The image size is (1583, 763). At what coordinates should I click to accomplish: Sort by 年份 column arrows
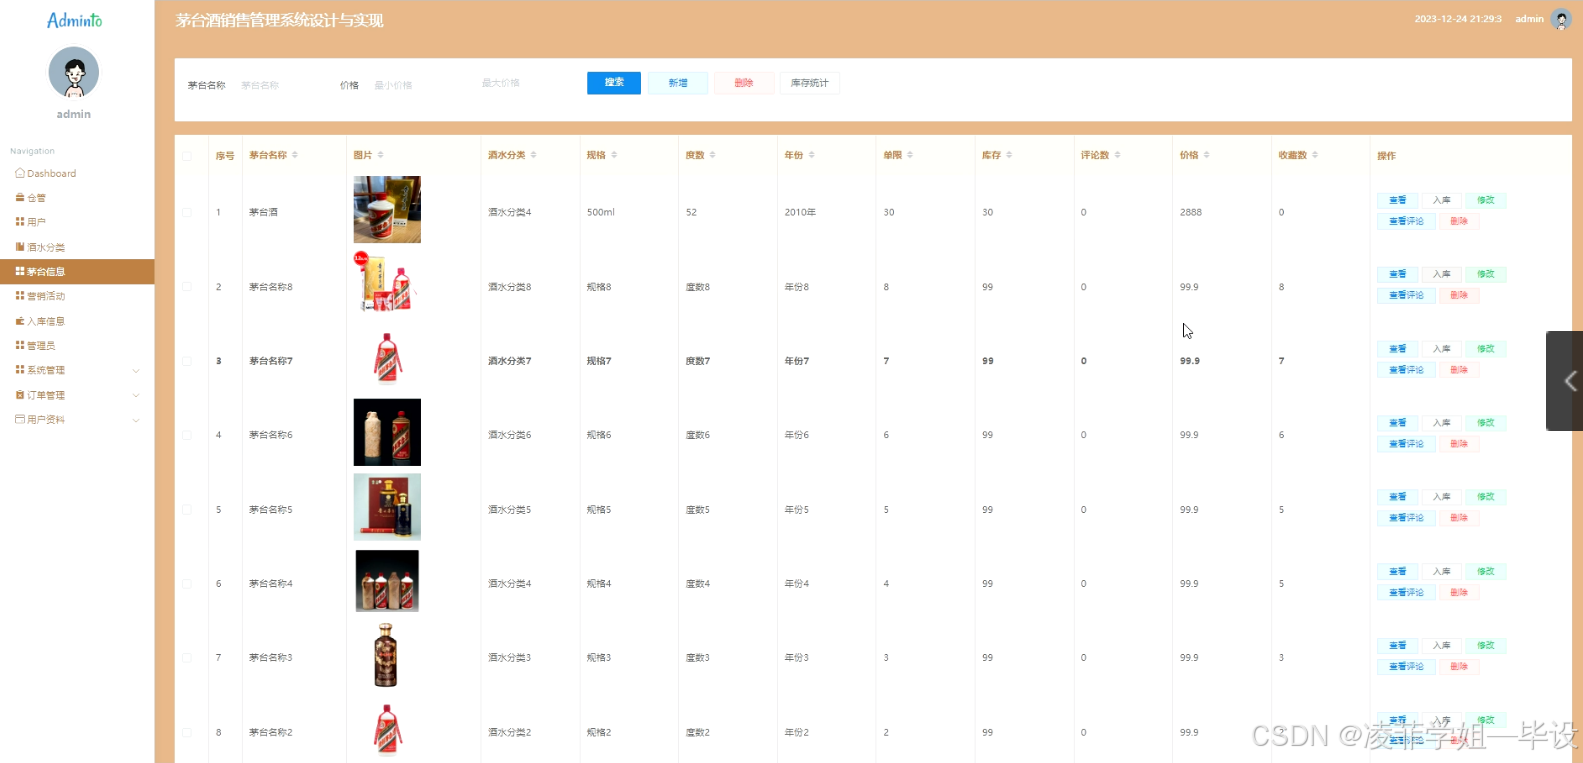812,155
